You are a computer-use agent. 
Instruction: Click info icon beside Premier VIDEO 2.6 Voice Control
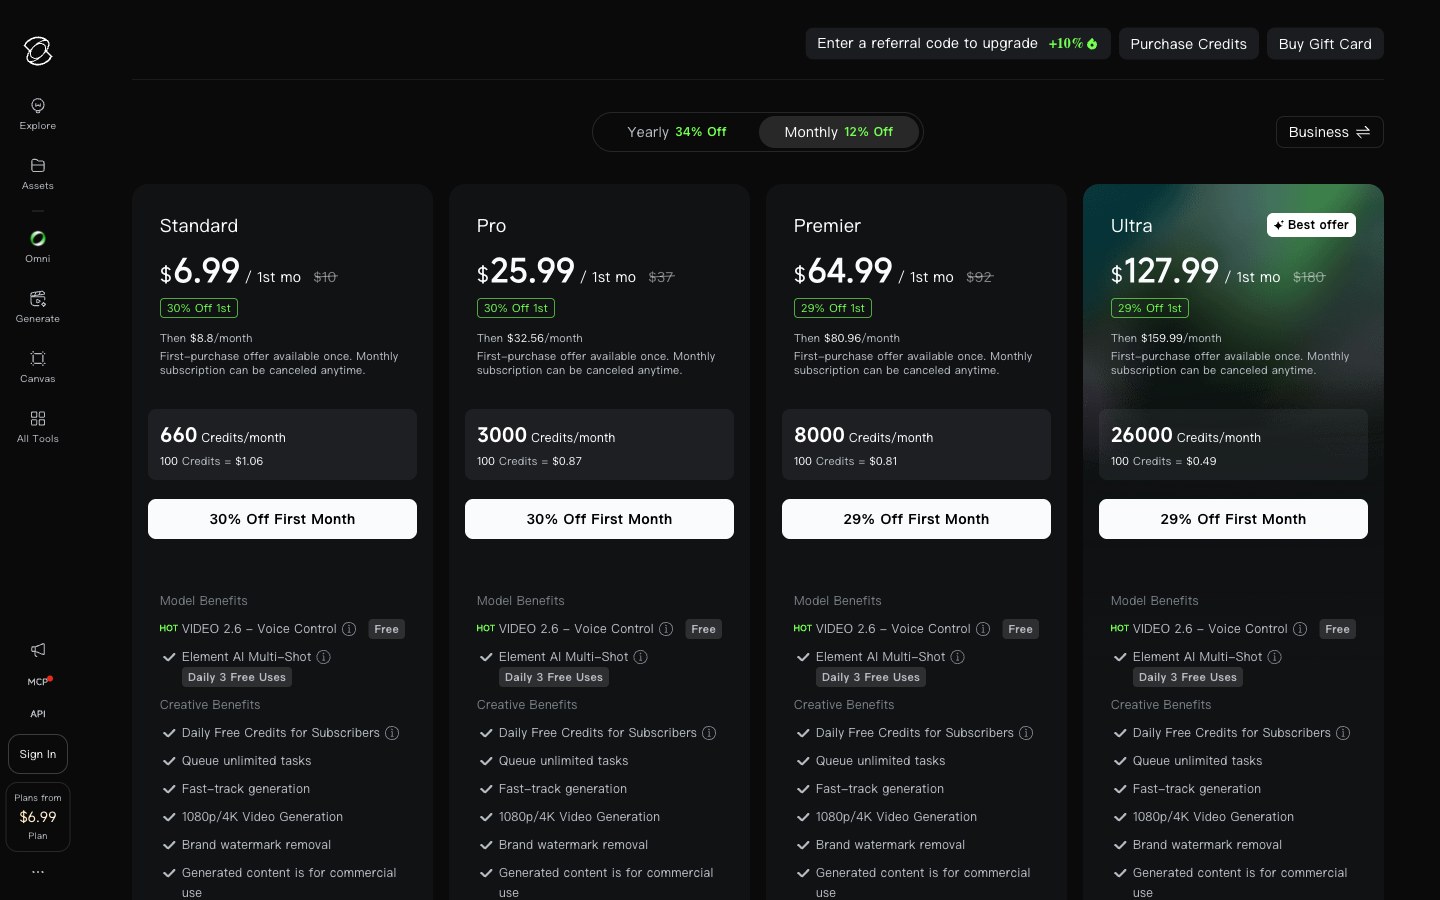tap(983, 629)
